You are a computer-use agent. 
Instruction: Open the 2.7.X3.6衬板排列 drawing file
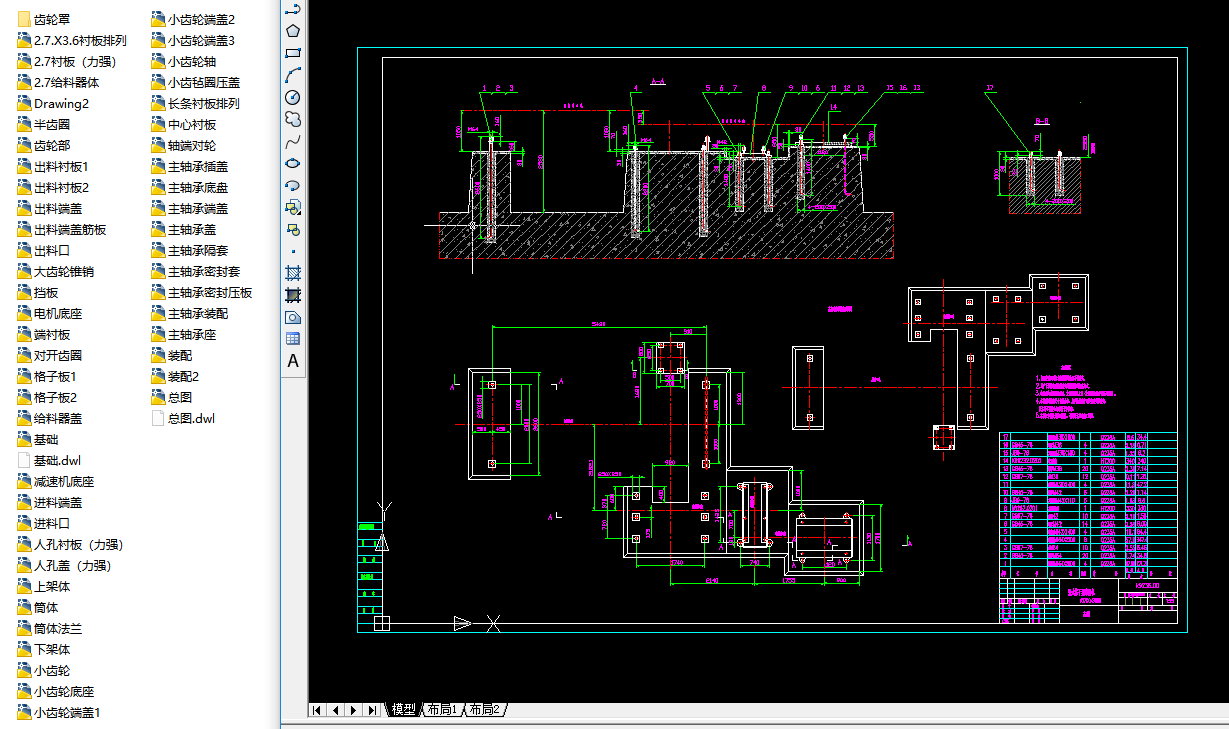coord(72,40)
